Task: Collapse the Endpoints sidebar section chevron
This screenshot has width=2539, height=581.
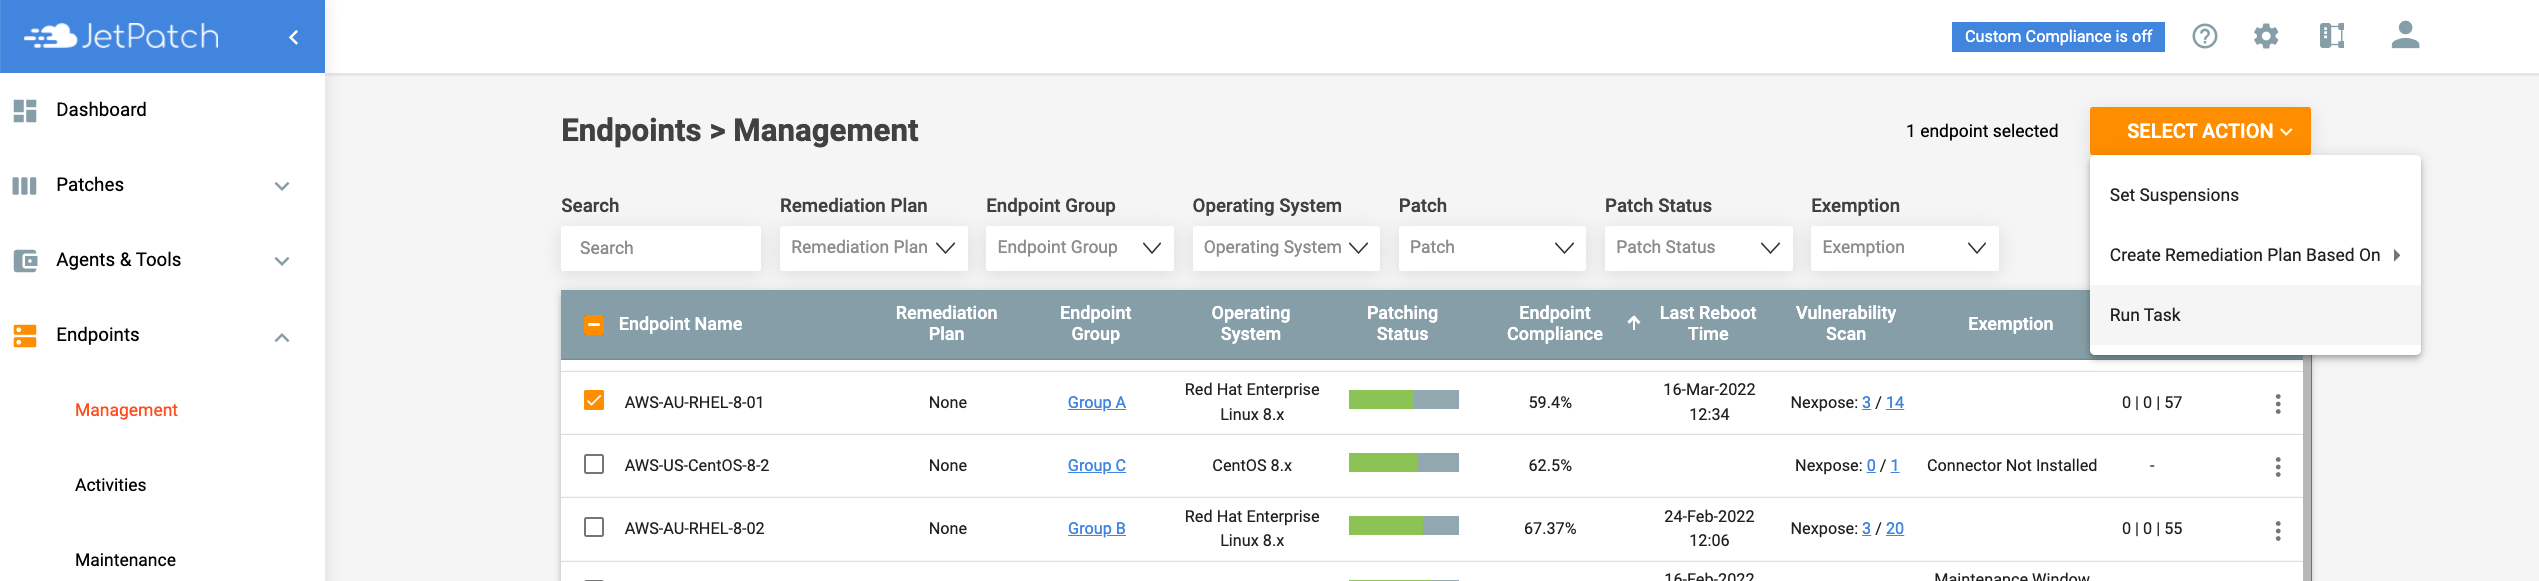Action: 282,337
